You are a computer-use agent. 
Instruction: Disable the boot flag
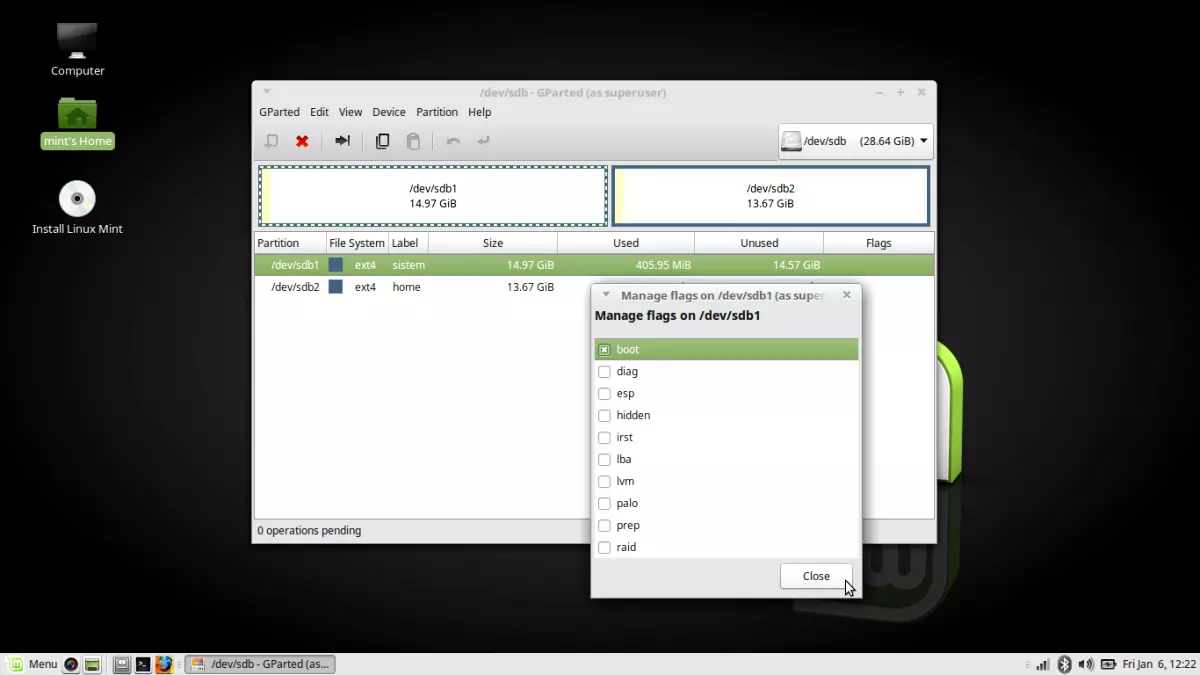click(605, 349)
